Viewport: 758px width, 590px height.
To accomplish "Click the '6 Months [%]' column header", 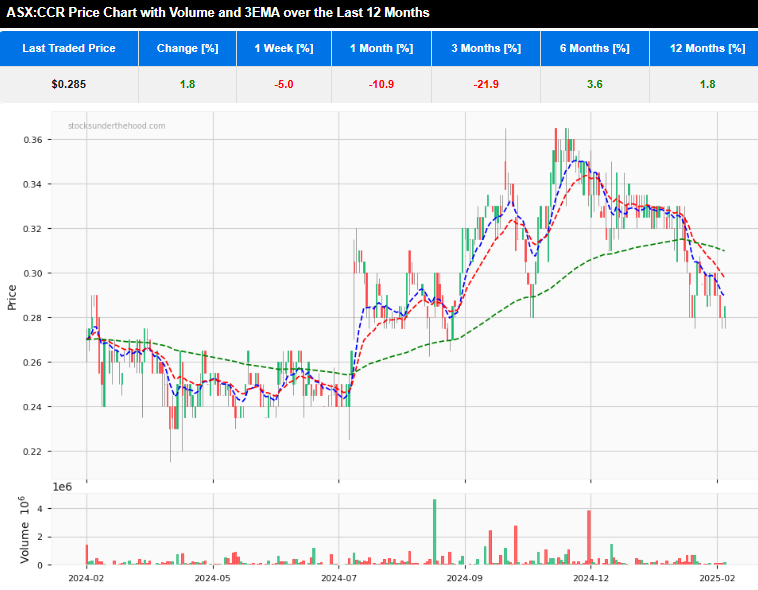I will click(x=595, y=48).
